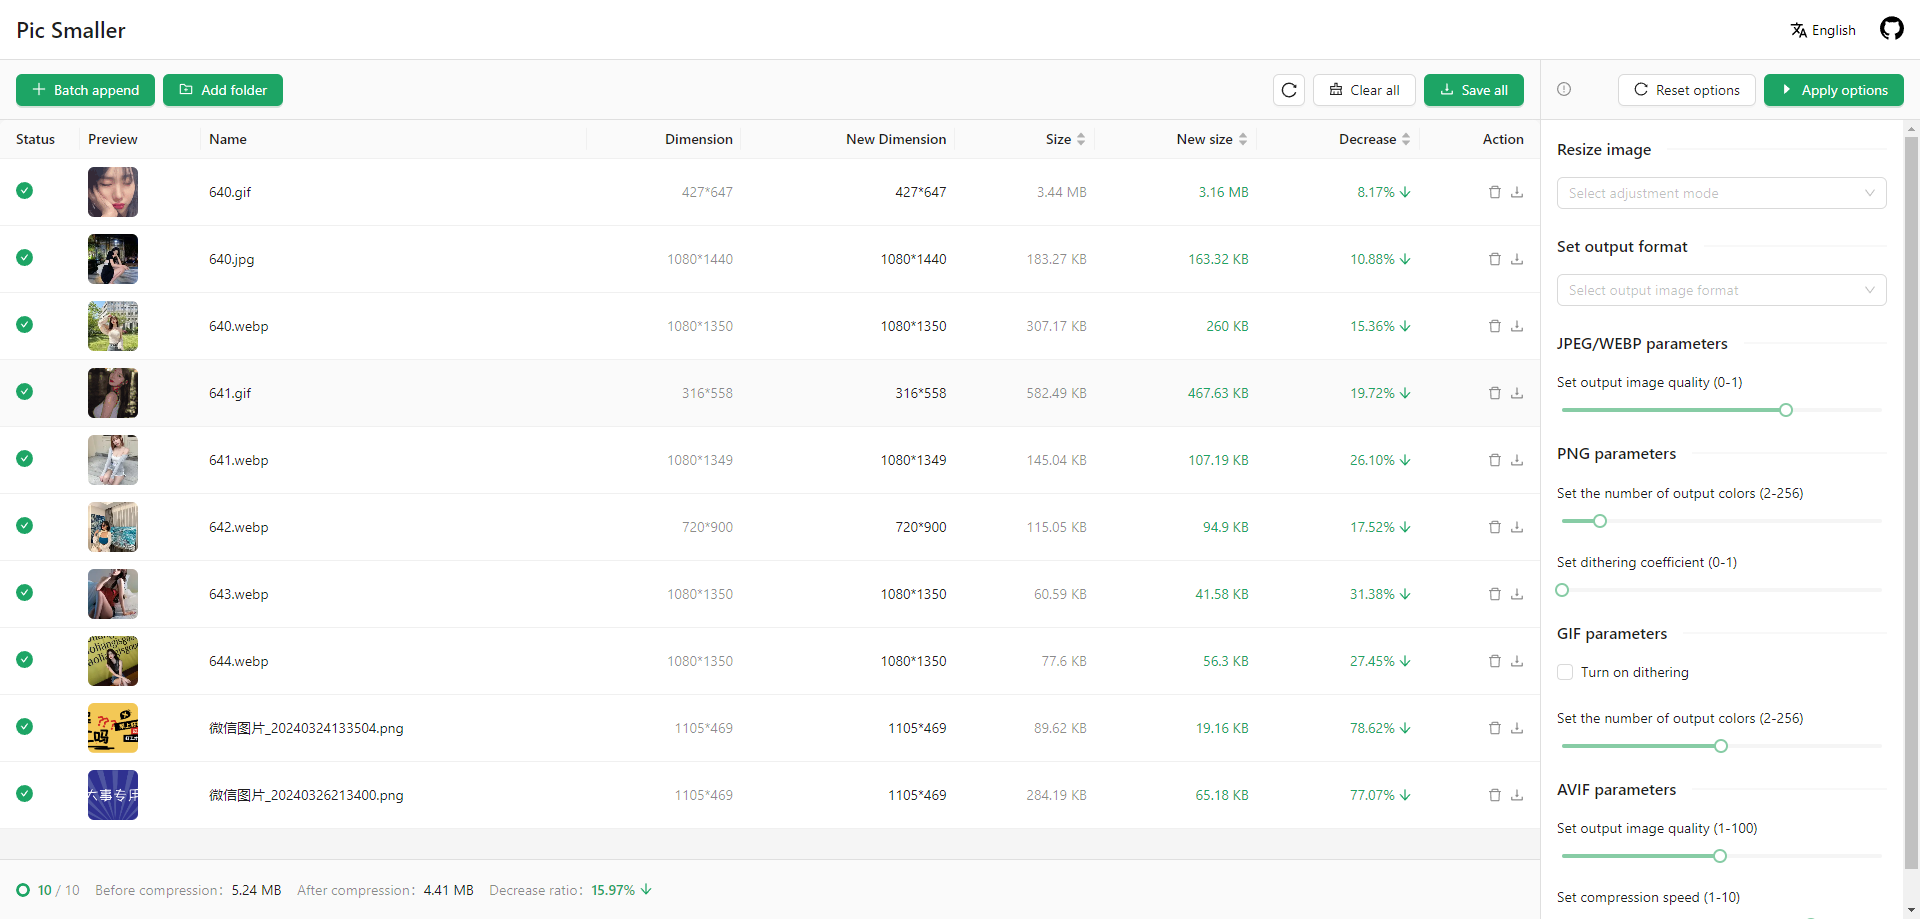Screen dimensions: 1920x919
Task: Delete the 644.webp entry
Action: [x=1494, y=661]
